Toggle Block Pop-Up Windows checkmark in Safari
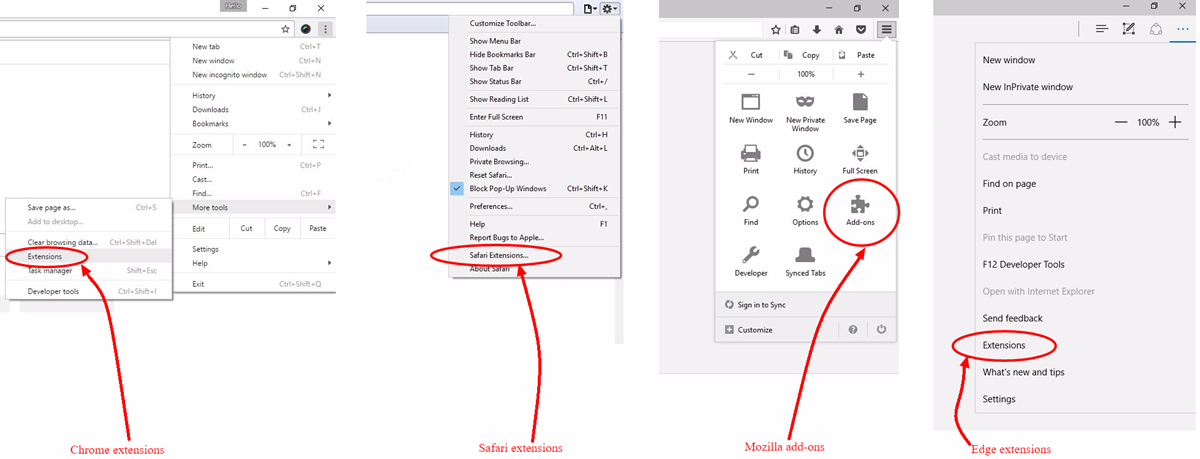Viewport: 1200px width, 459px height. point(457,188)
